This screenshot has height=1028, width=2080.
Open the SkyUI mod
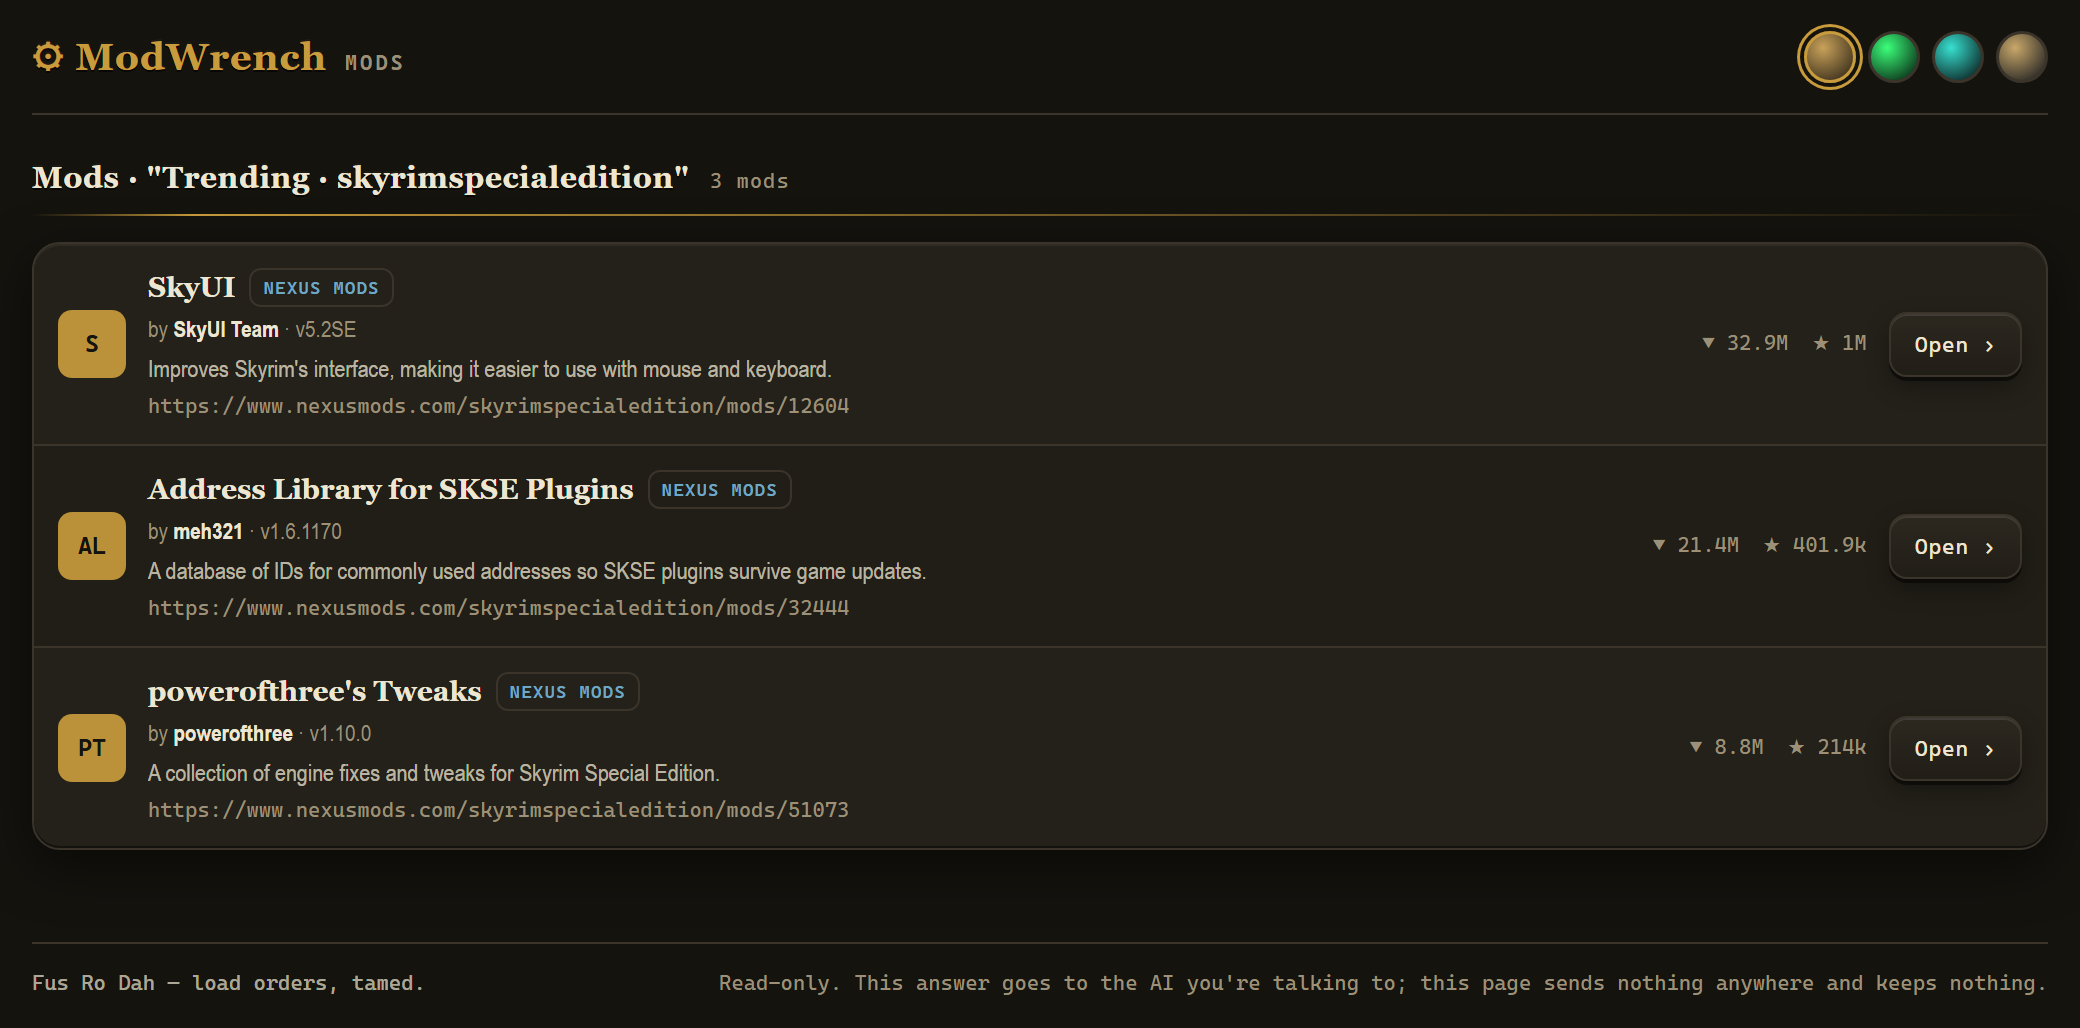click(x=1955, y=345)
